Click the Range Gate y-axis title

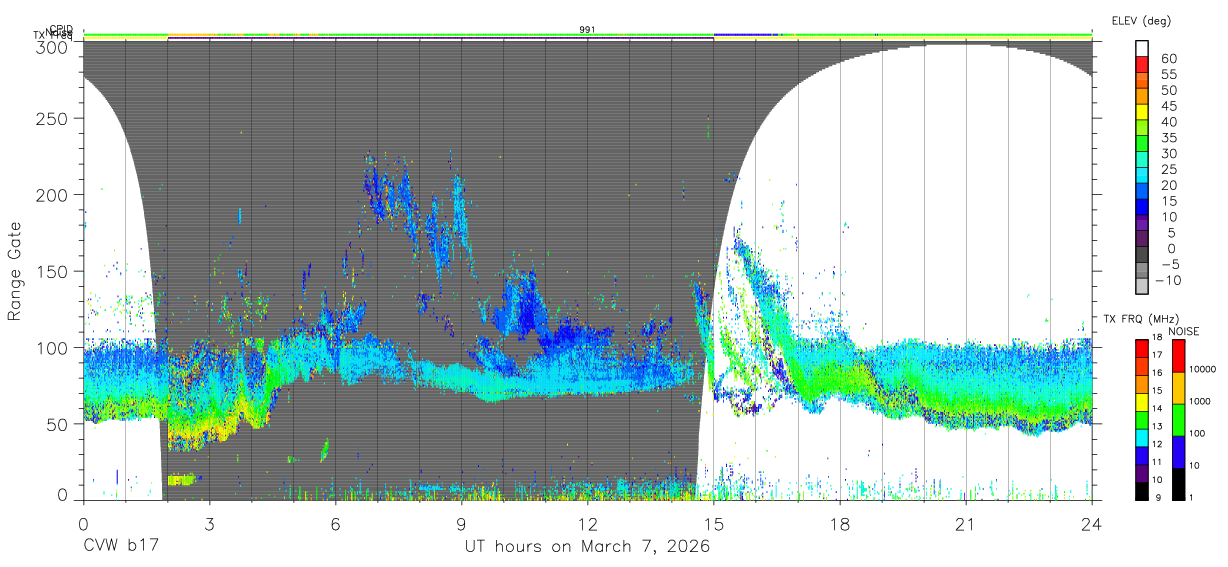click(x=15, y=271)
